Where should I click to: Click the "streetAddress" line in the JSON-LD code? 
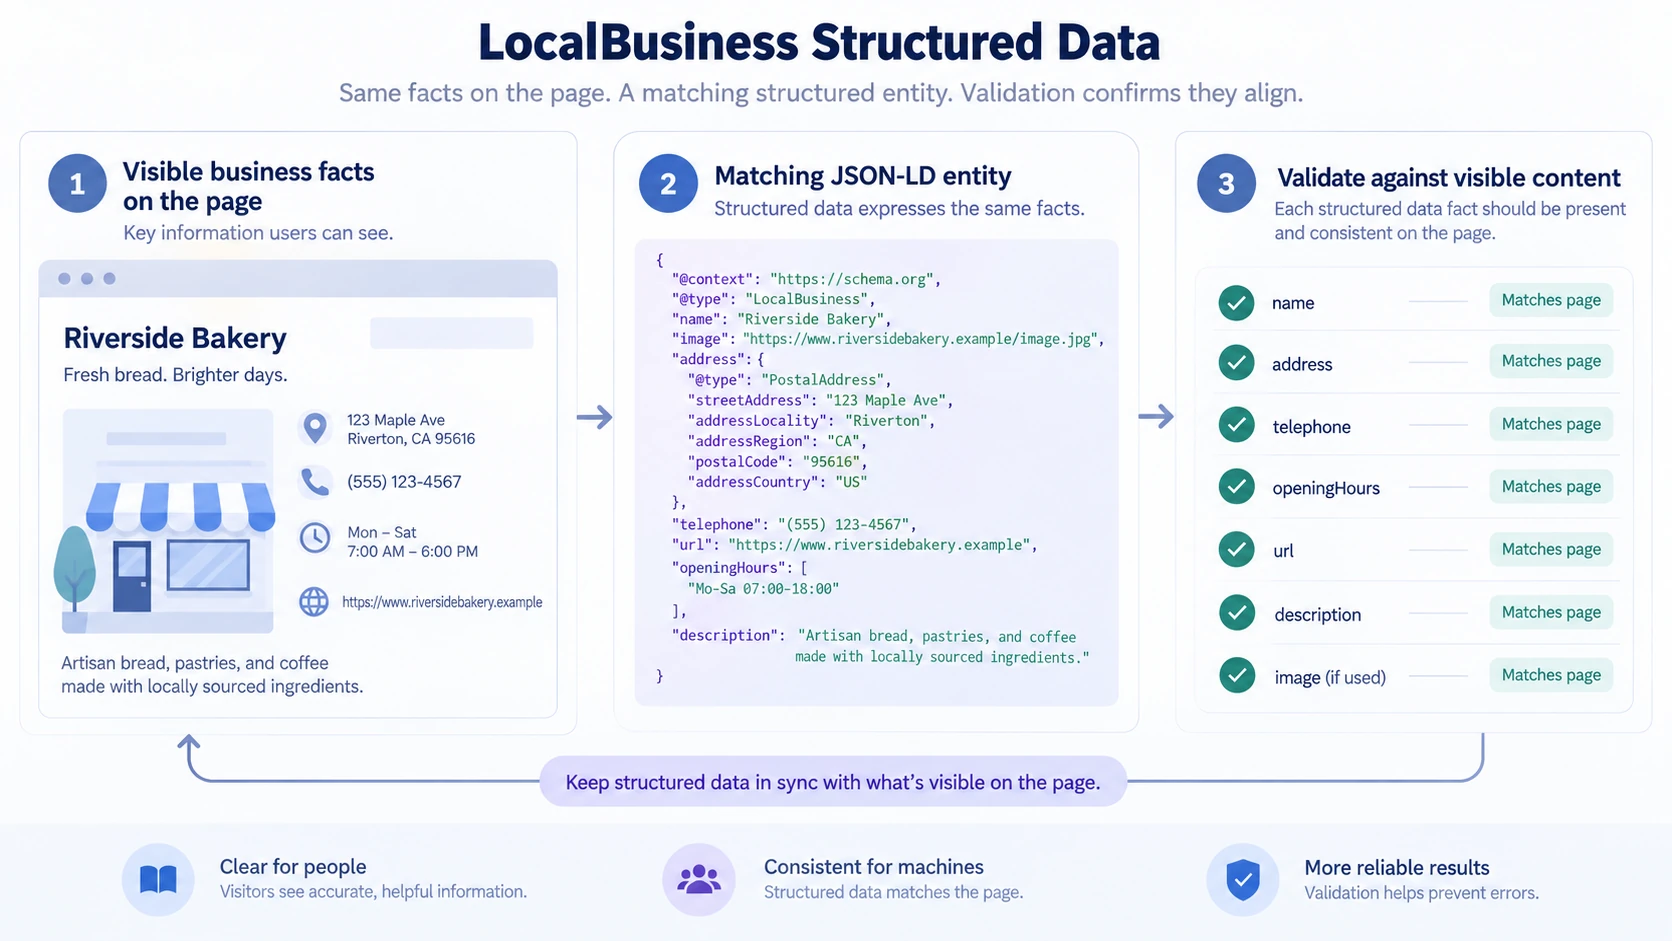[x=820, y=400]
